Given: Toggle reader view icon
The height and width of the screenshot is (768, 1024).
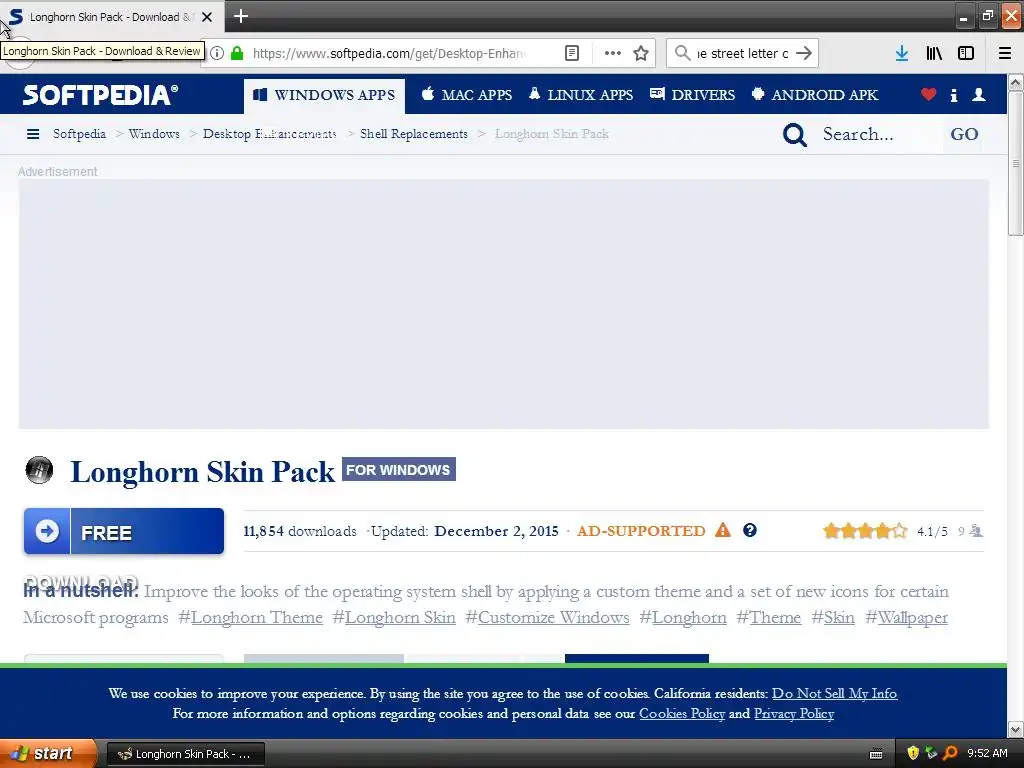Looking at the screenshot, I should 571,54.
